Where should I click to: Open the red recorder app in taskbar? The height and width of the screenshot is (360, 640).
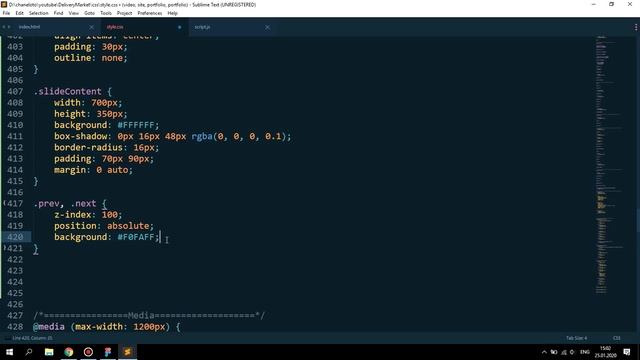tap(88, 352)
